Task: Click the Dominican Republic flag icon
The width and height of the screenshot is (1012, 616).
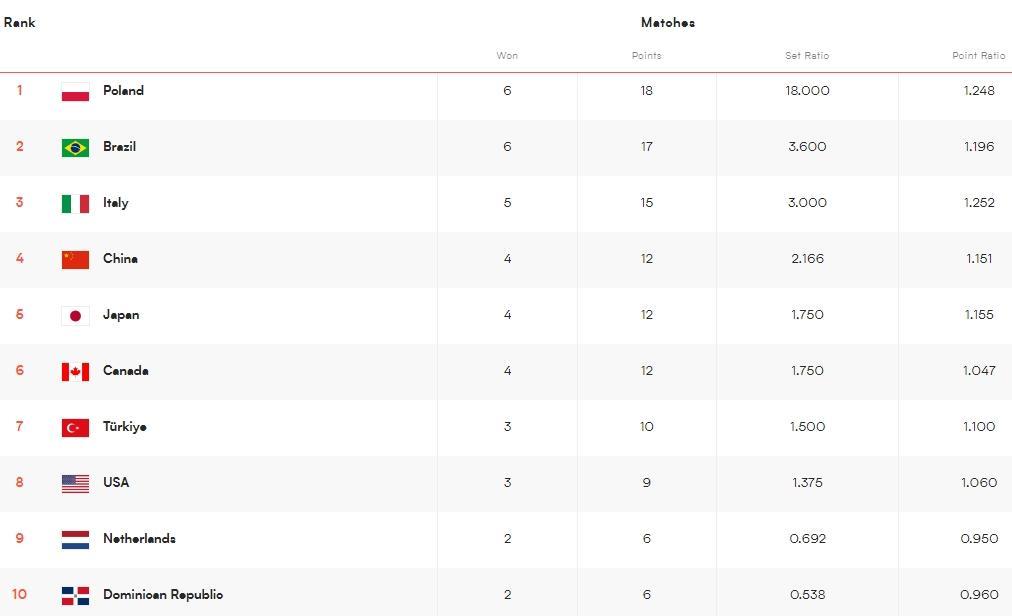Action: tap(75, 596)
